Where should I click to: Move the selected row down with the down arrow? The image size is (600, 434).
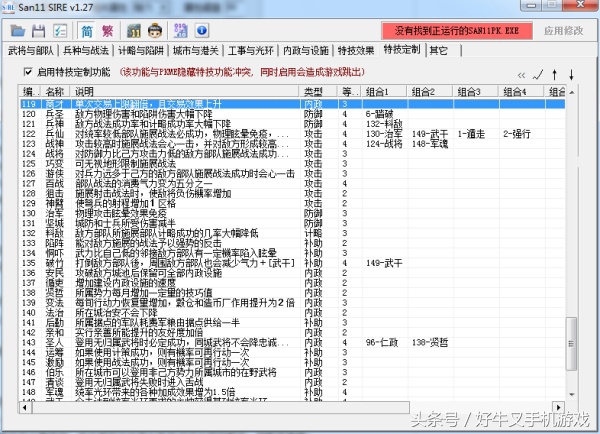click(x=571, y=74)
